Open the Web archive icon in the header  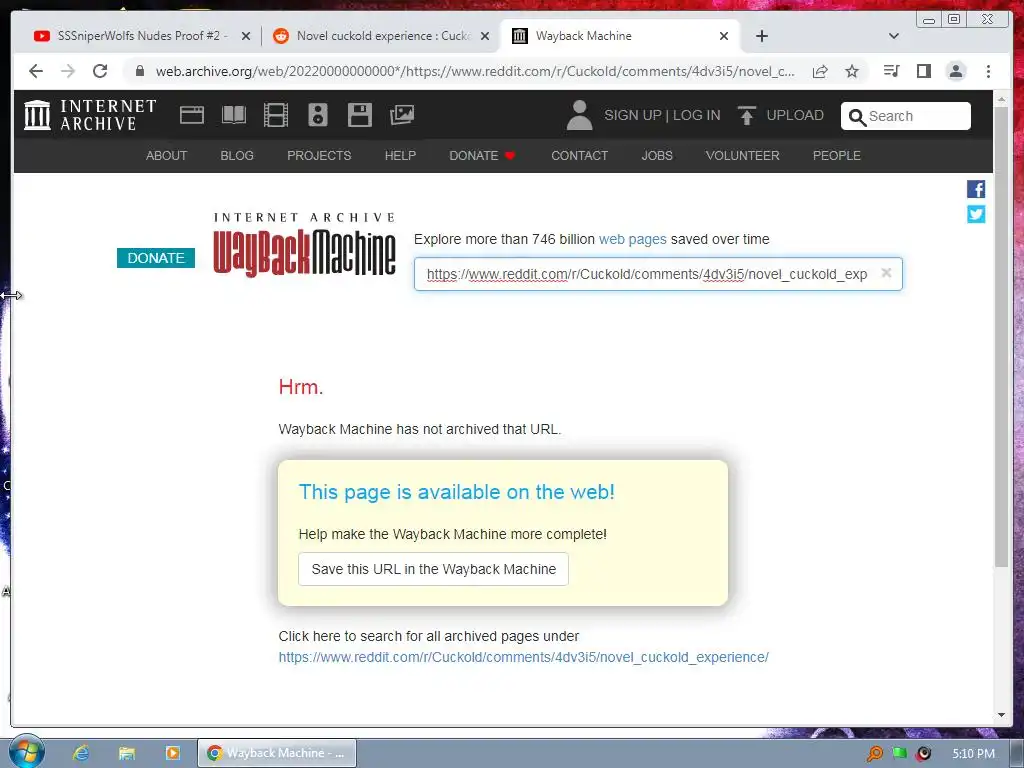click(192, 116)
